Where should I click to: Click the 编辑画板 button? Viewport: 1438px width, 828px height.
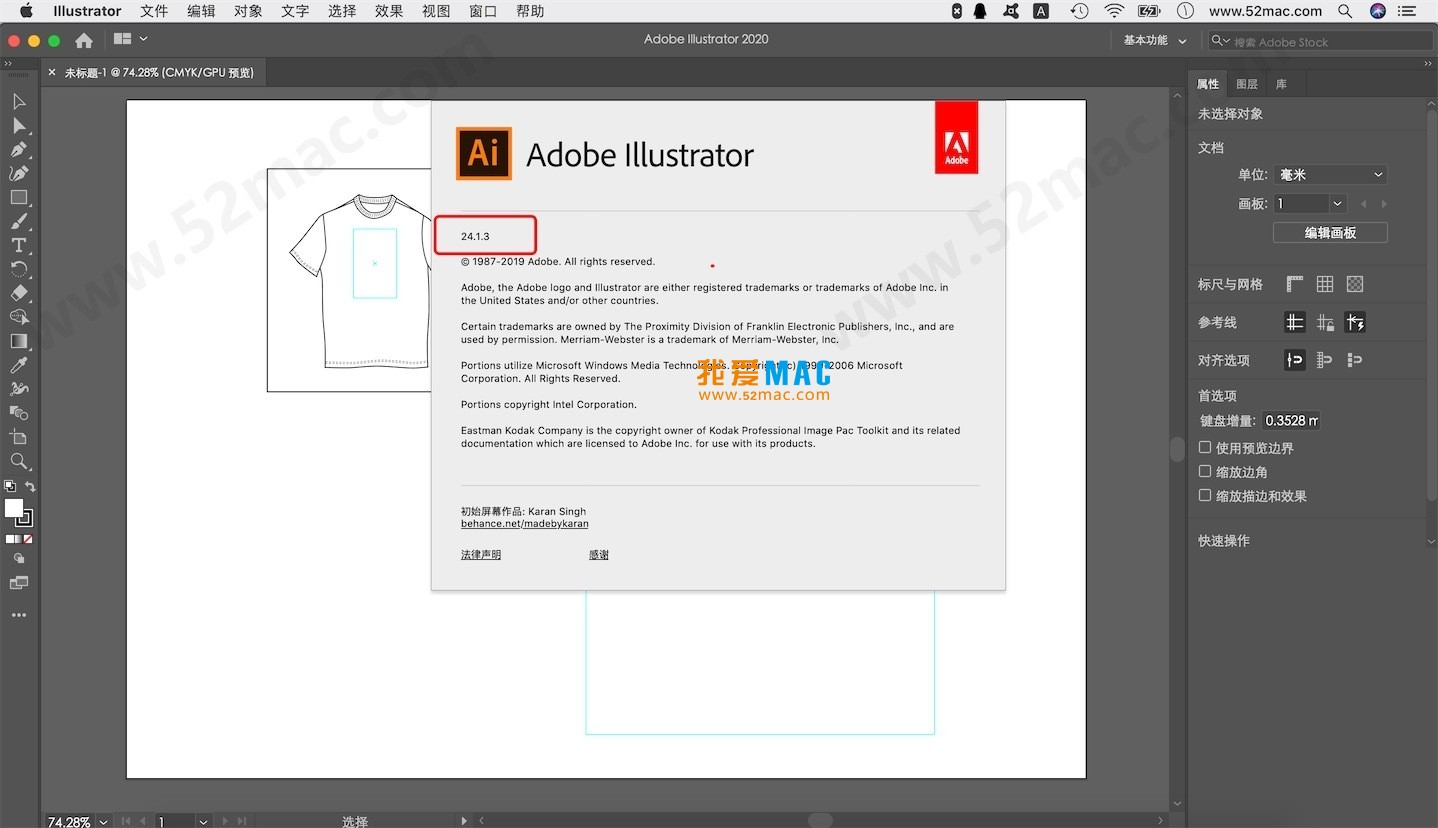pos(1330,231)
